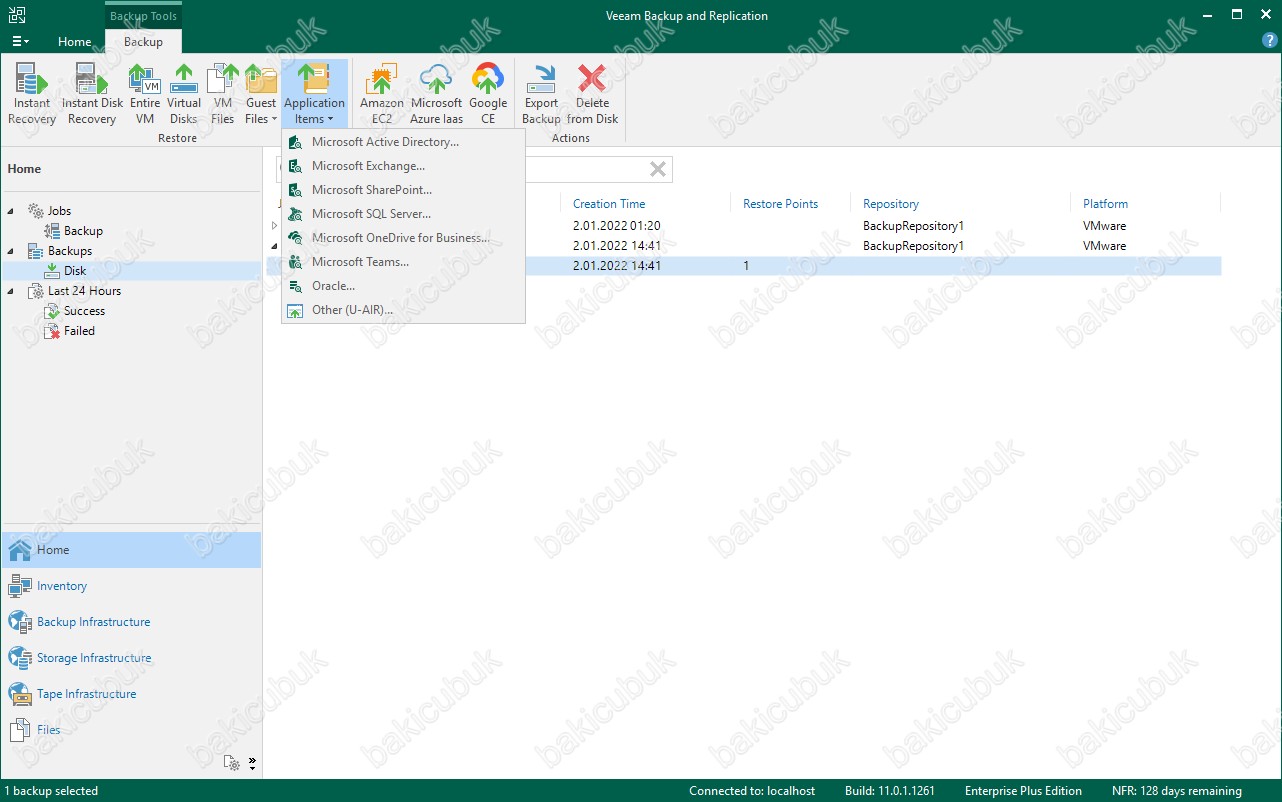The width and height of the screenshot is (1282, 802).
Task: Click the Instant Recovery ribbon icon
Action: pos(32,95)
